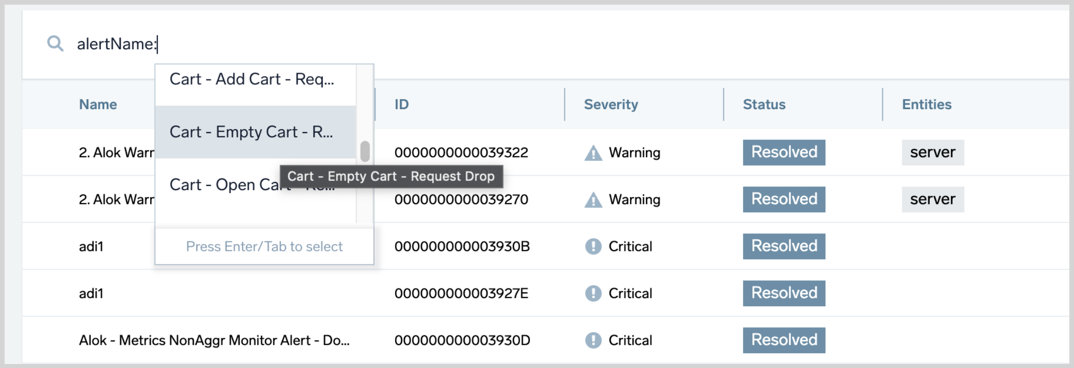Click the dropdown scrollbar thumb
The image size is (1074, 368).
coord(365,151)
